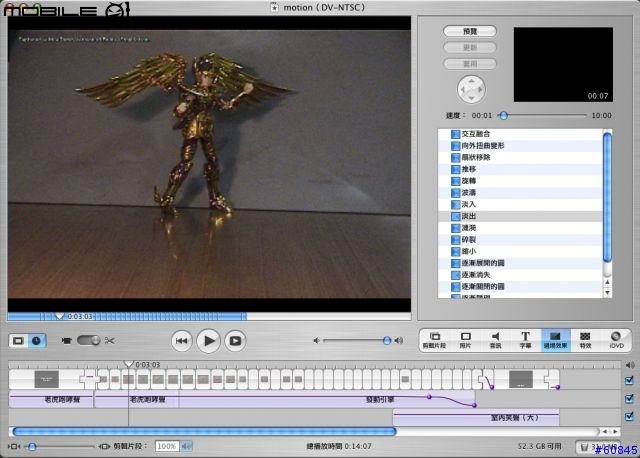Rewind to the beginning of movie
The image size is (640, 458).
point(182,341)
